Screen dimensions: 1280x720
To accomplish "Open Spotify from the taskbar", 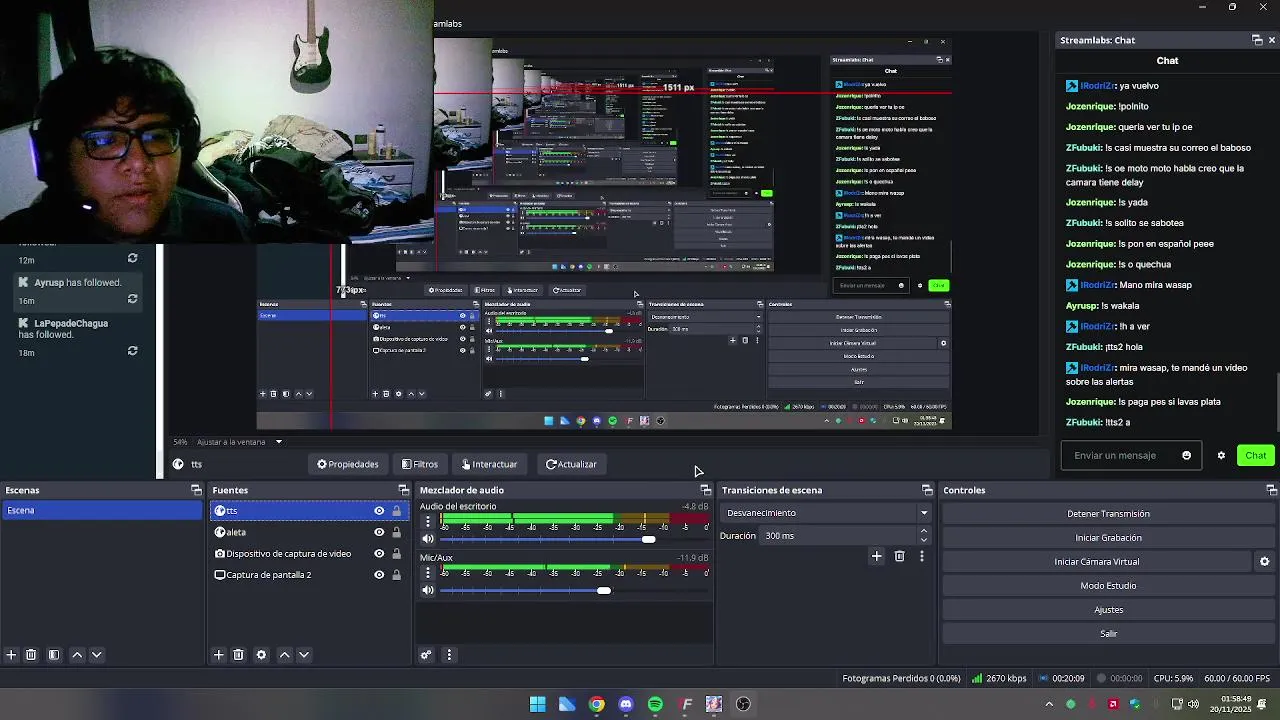I will (x=655, y=704).
